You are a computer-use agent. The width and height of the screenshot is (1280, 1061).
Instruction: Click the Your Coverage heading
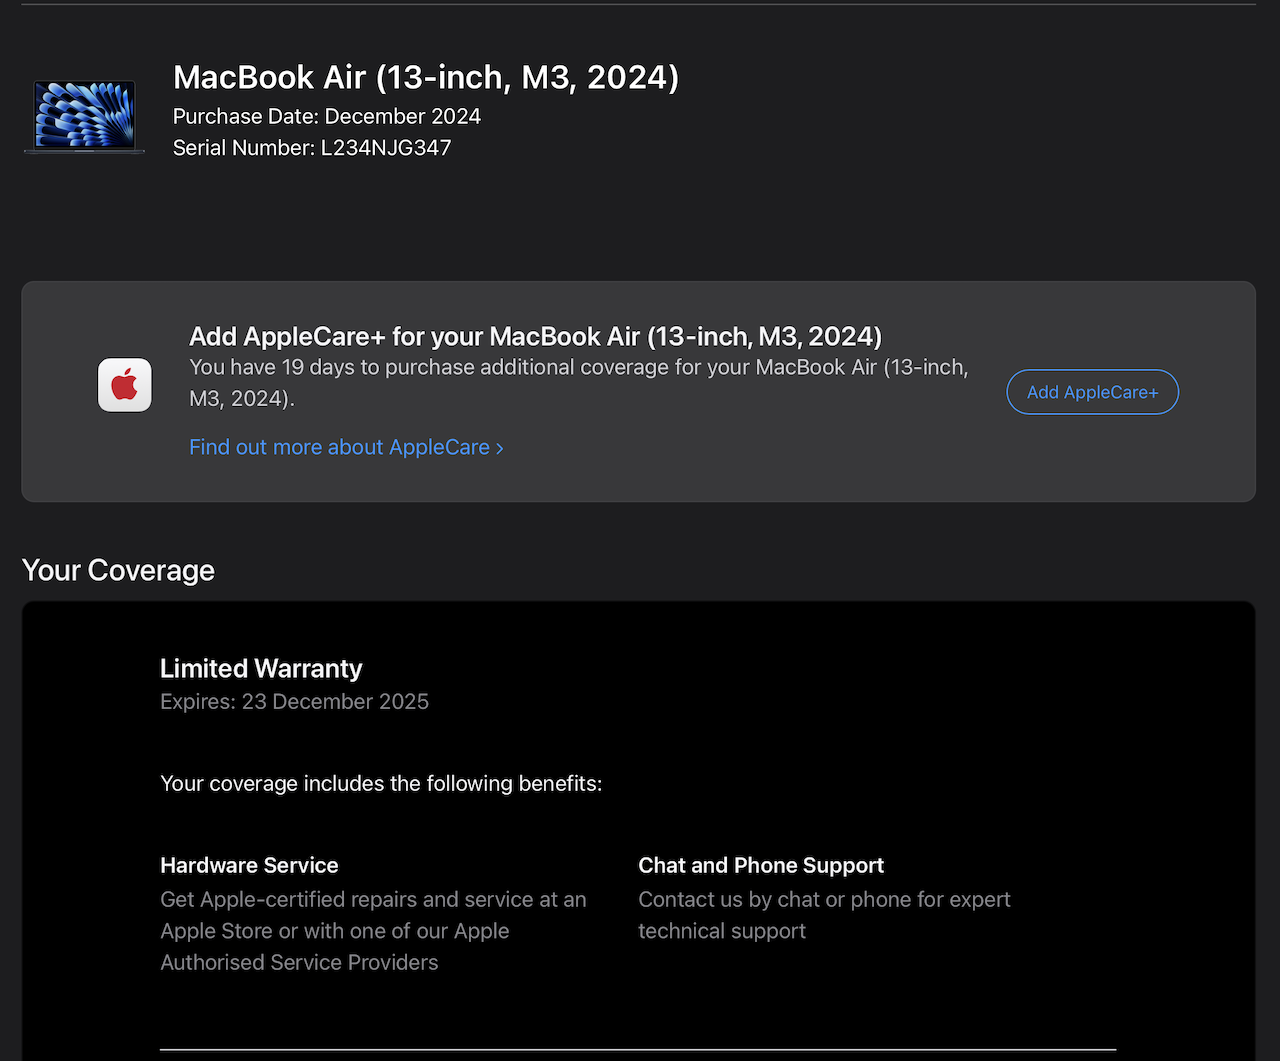(x=118, y=570)
